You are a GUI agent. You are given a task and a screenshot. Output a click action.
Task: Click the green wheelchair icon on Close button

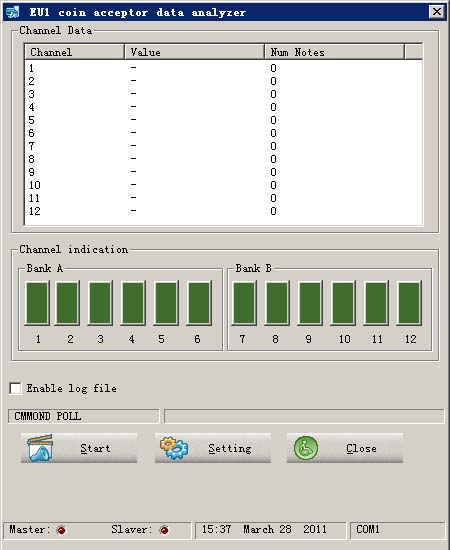(x=306, y=448)
